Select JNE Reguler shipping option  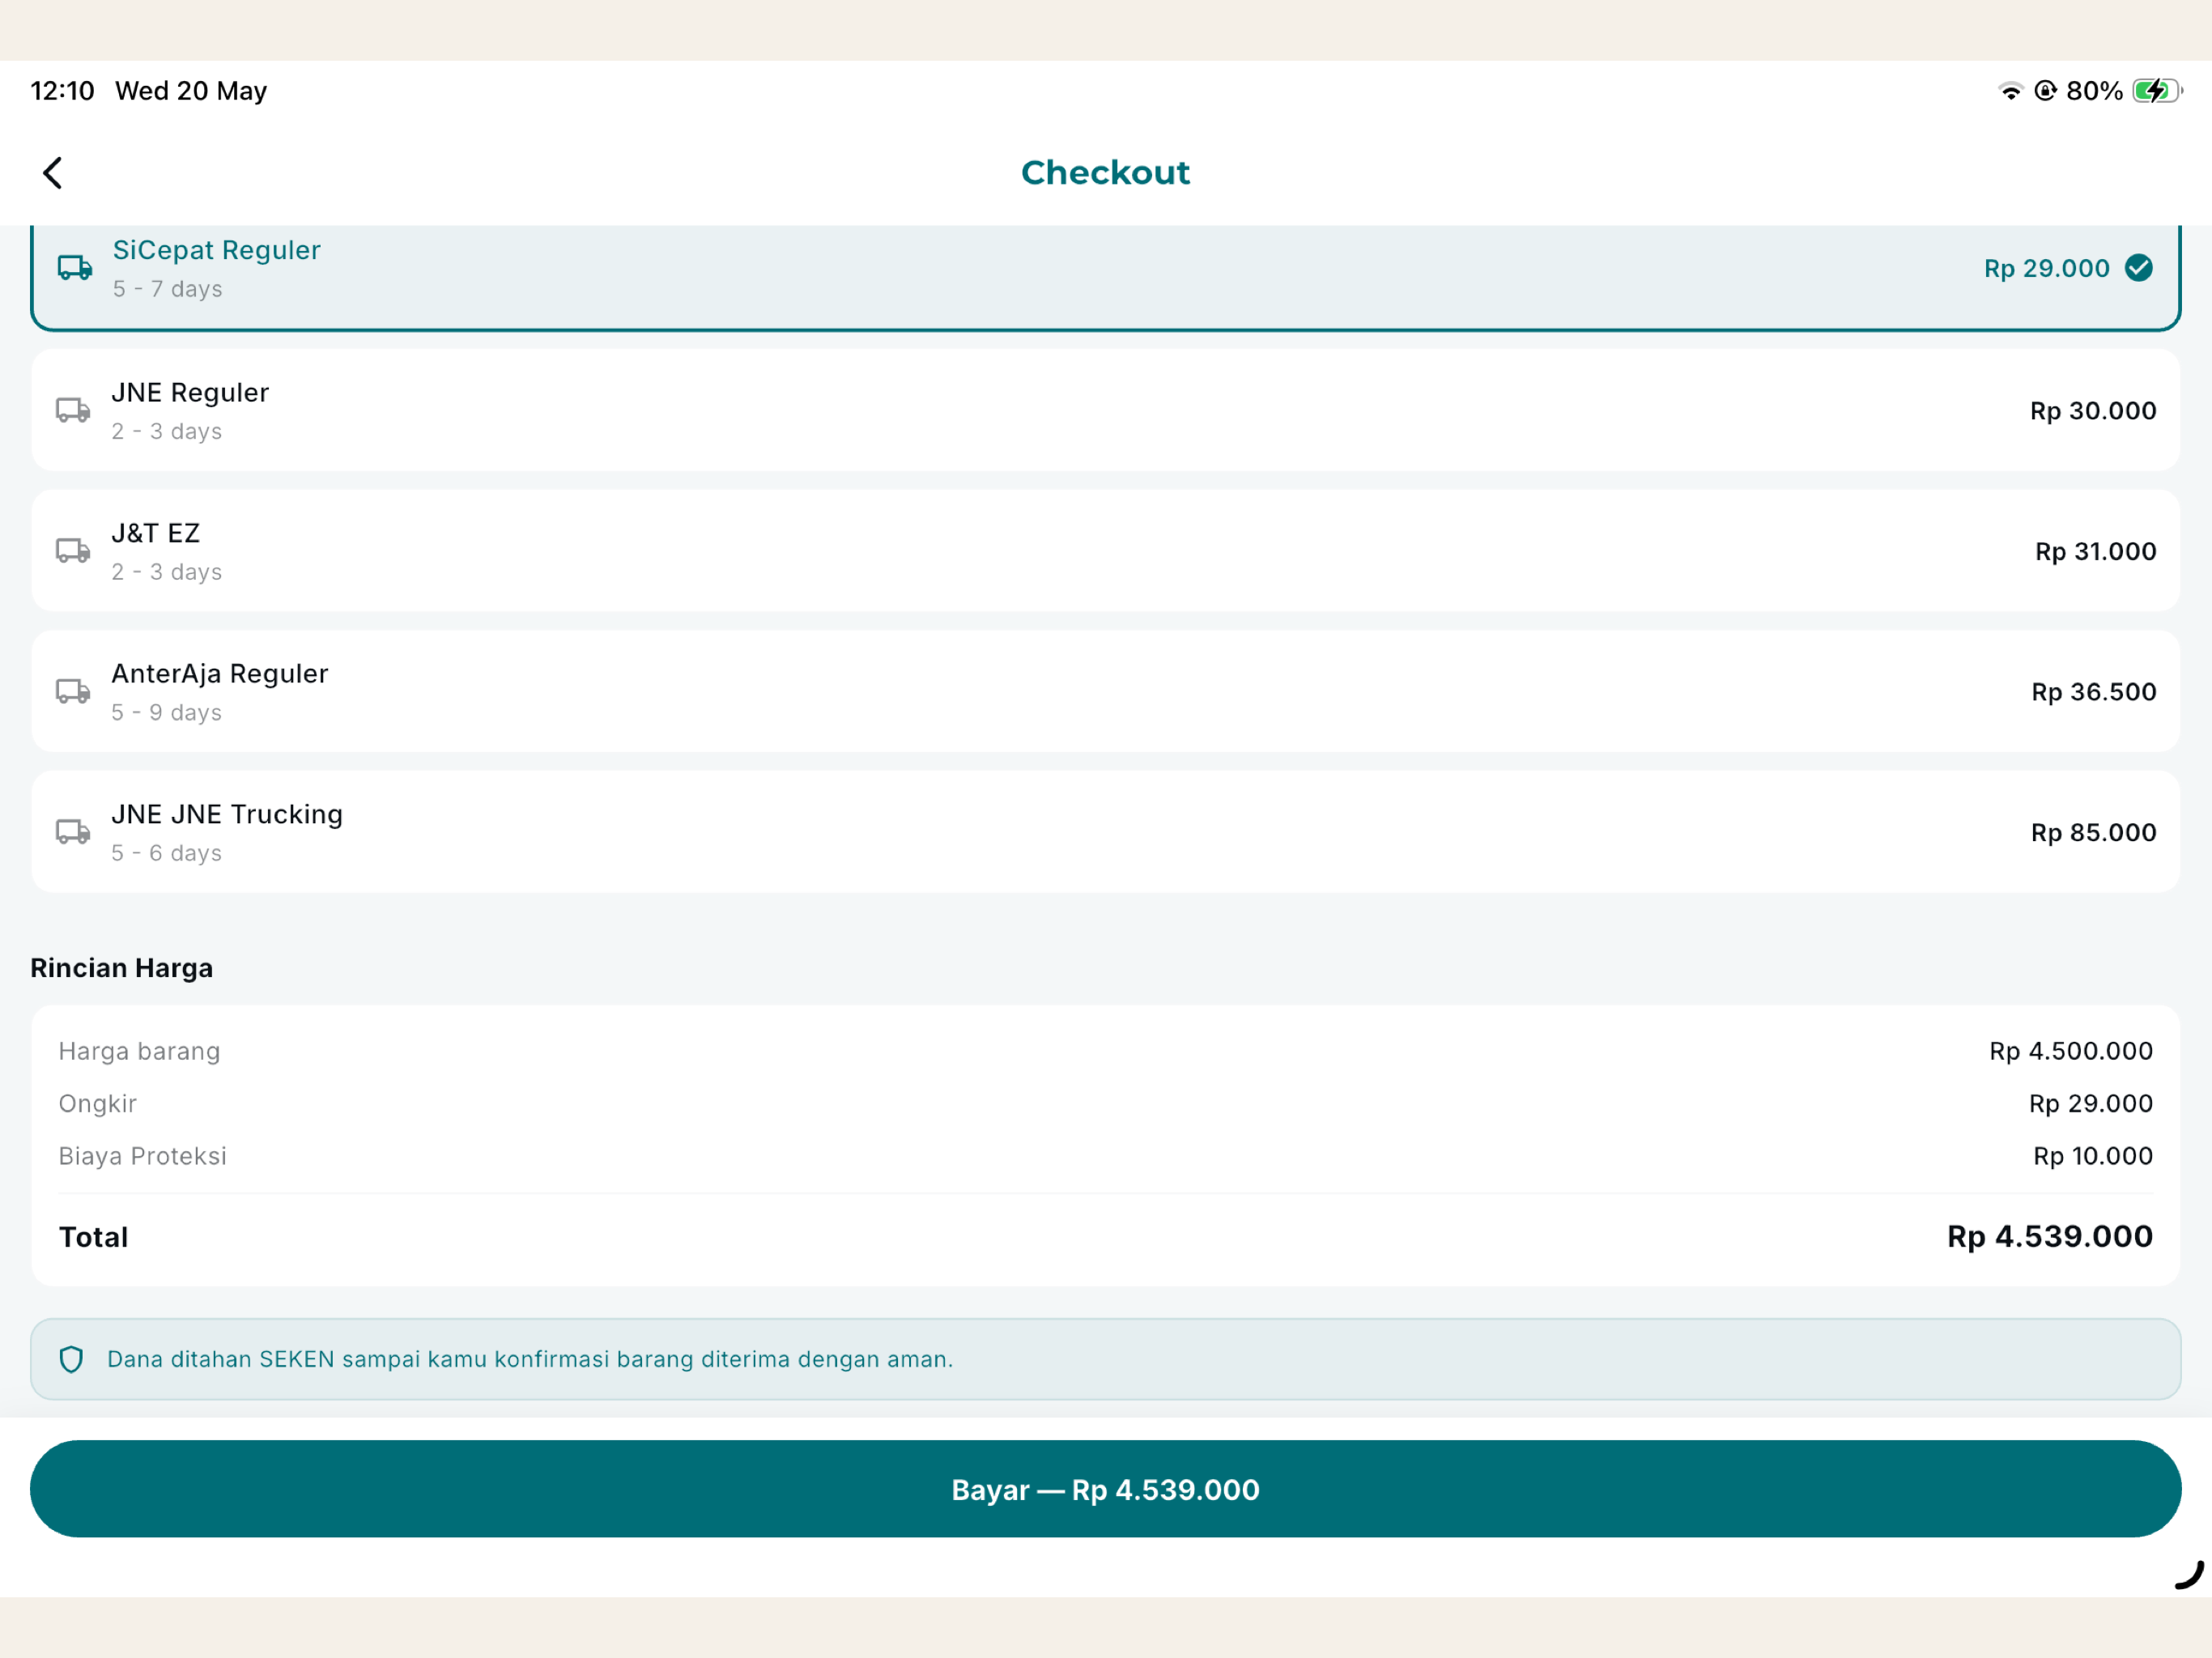coord(1106,410)
